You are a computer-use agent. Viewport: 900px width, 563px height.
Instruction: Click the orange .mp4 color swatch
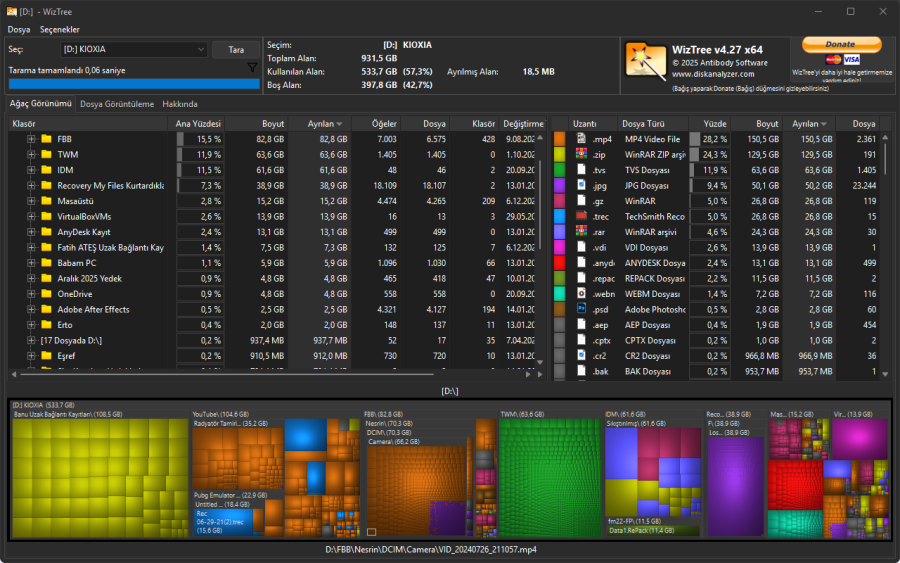559,139
